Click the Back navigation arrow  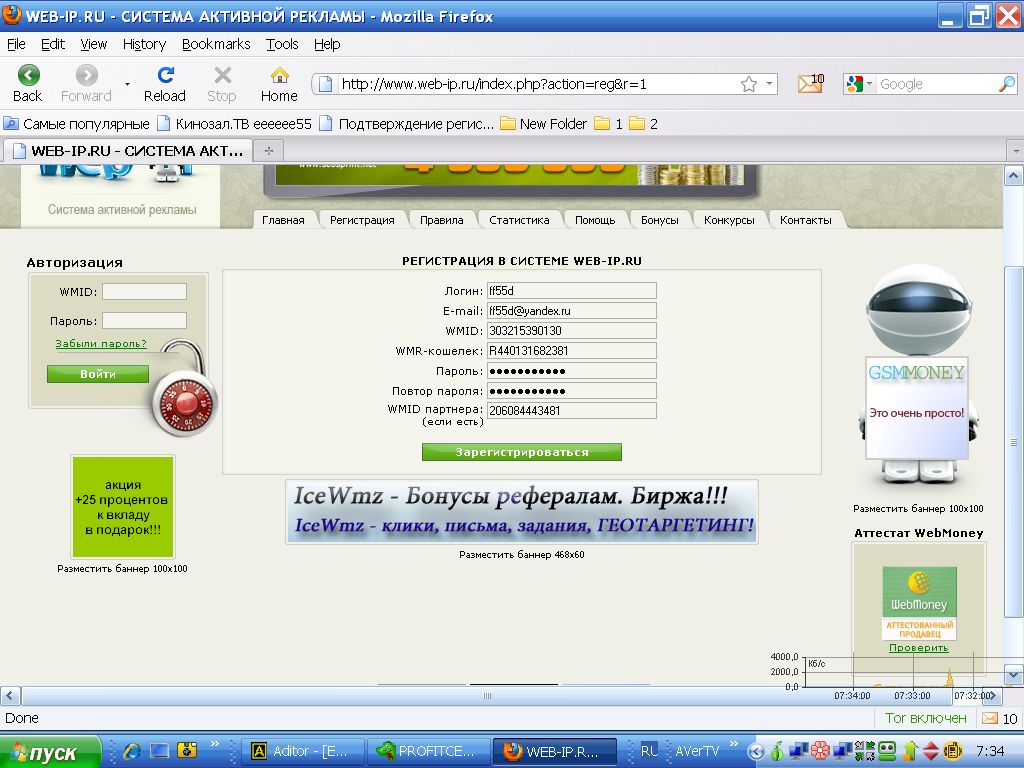coord(28,76)
